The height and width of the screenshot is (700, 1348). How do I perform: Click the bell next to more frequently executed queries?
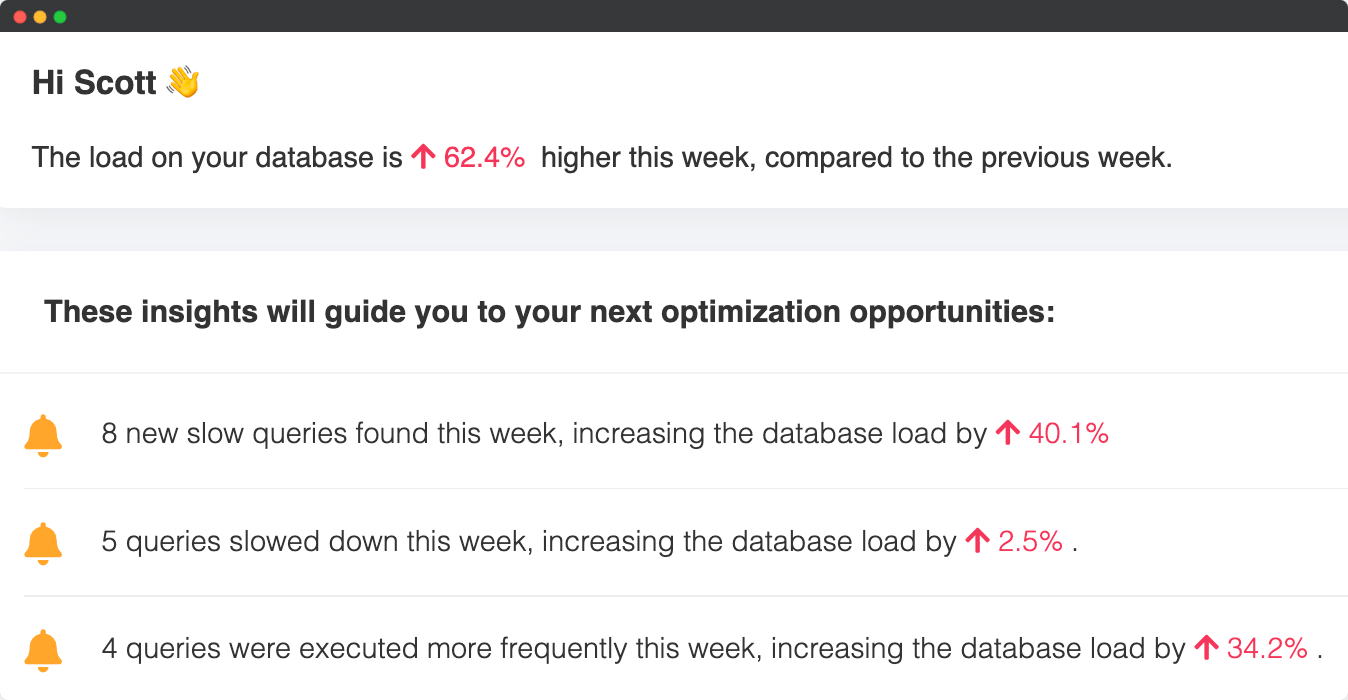43,650
